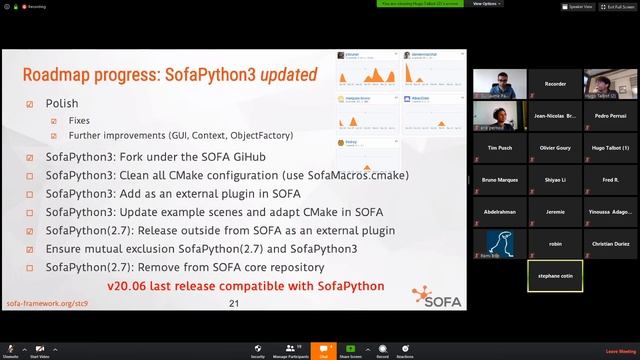Open the meeting information icon

pos(7,7)
